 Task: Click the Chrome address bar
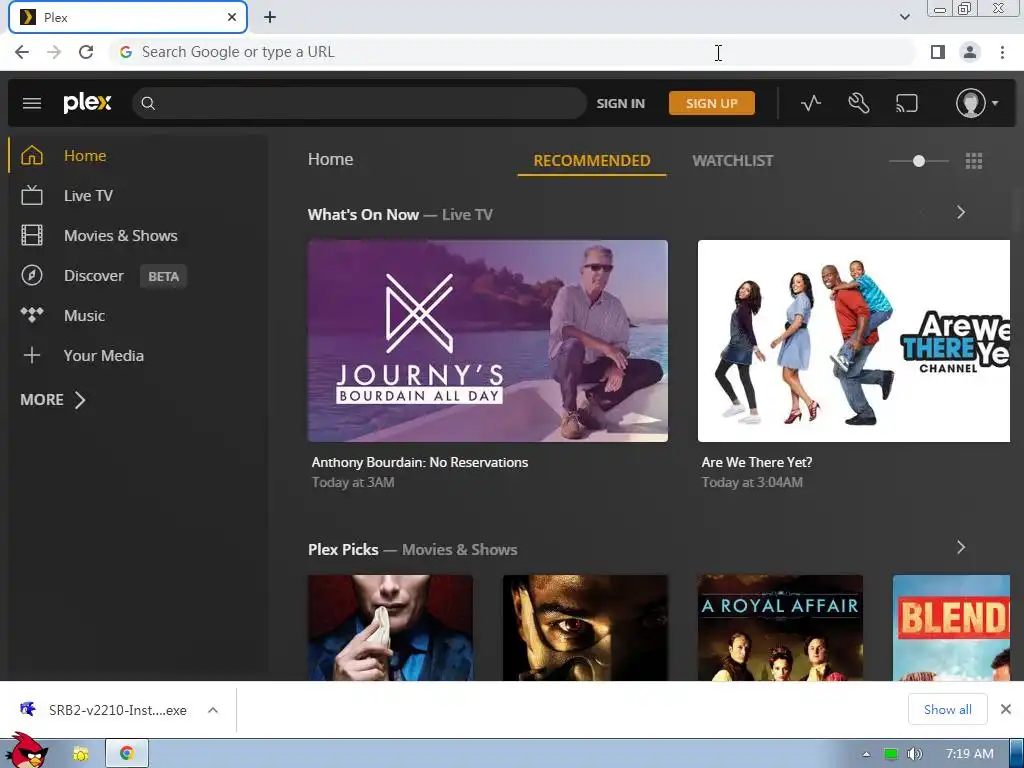[513, 52]
